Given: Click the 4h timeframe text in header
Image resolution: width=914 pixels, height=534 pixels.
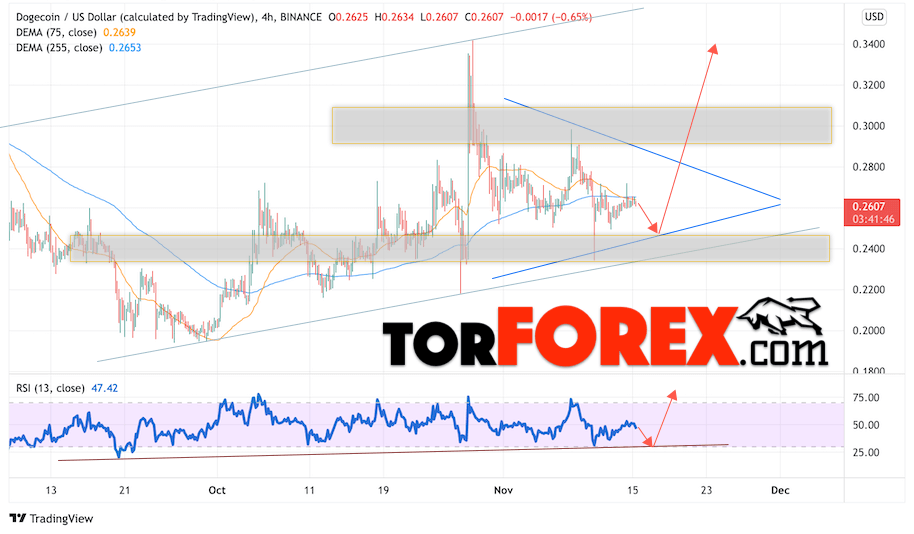Looking at the screenshot, I should click(267, 17).
